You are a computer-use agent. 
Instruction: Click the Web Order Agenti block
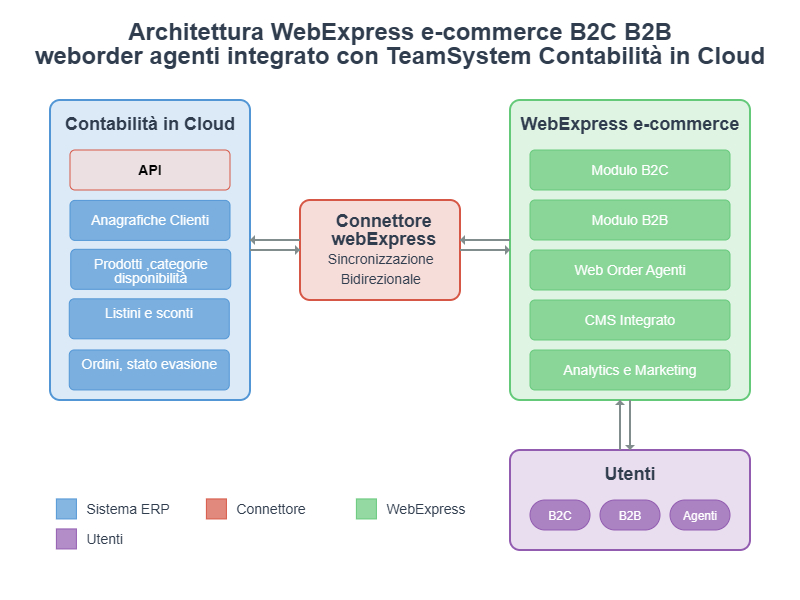(x=630, y=270)
